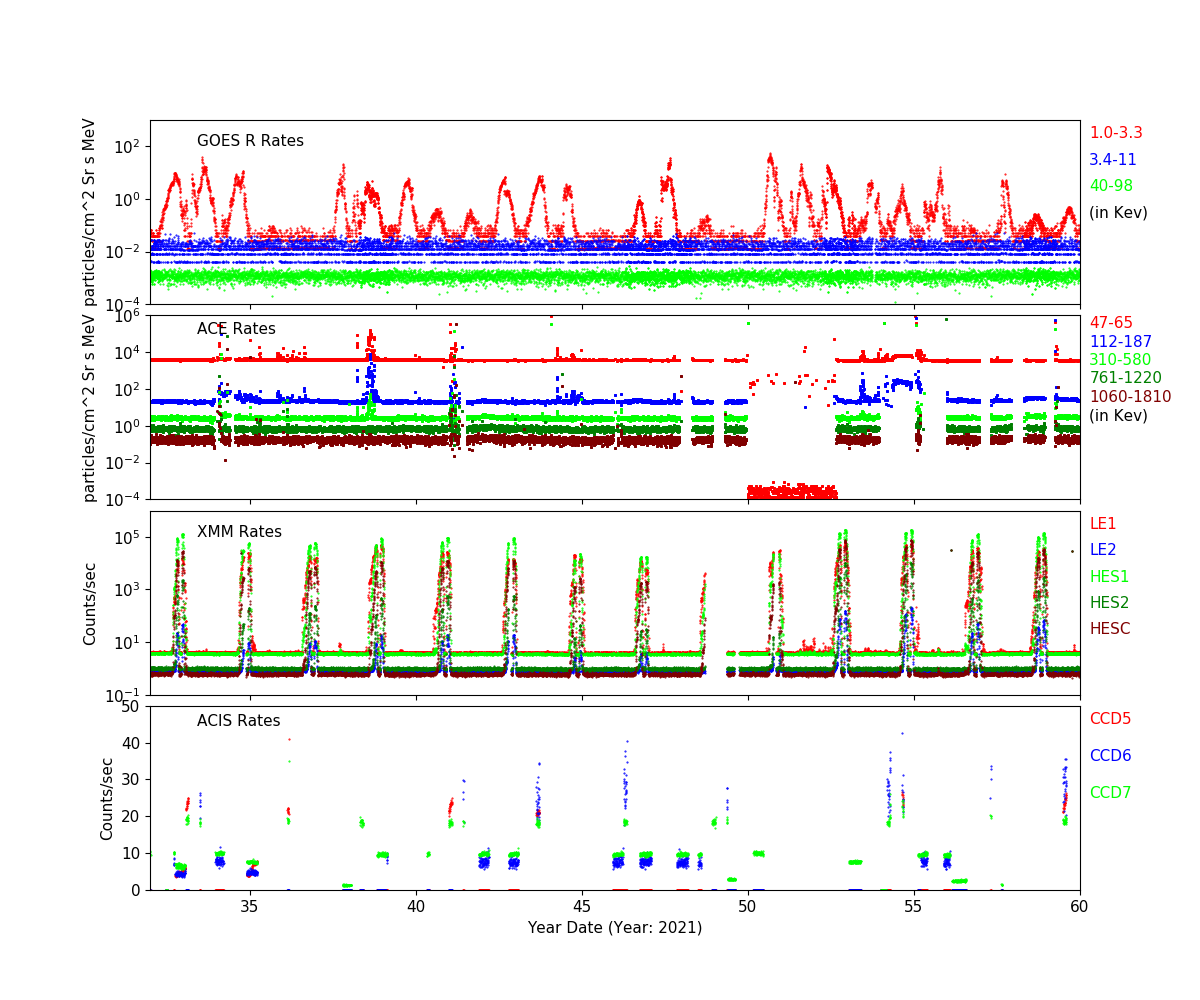Click the green CCD7 legend label
The image size is (1200, 1000).
(1110, 793)
